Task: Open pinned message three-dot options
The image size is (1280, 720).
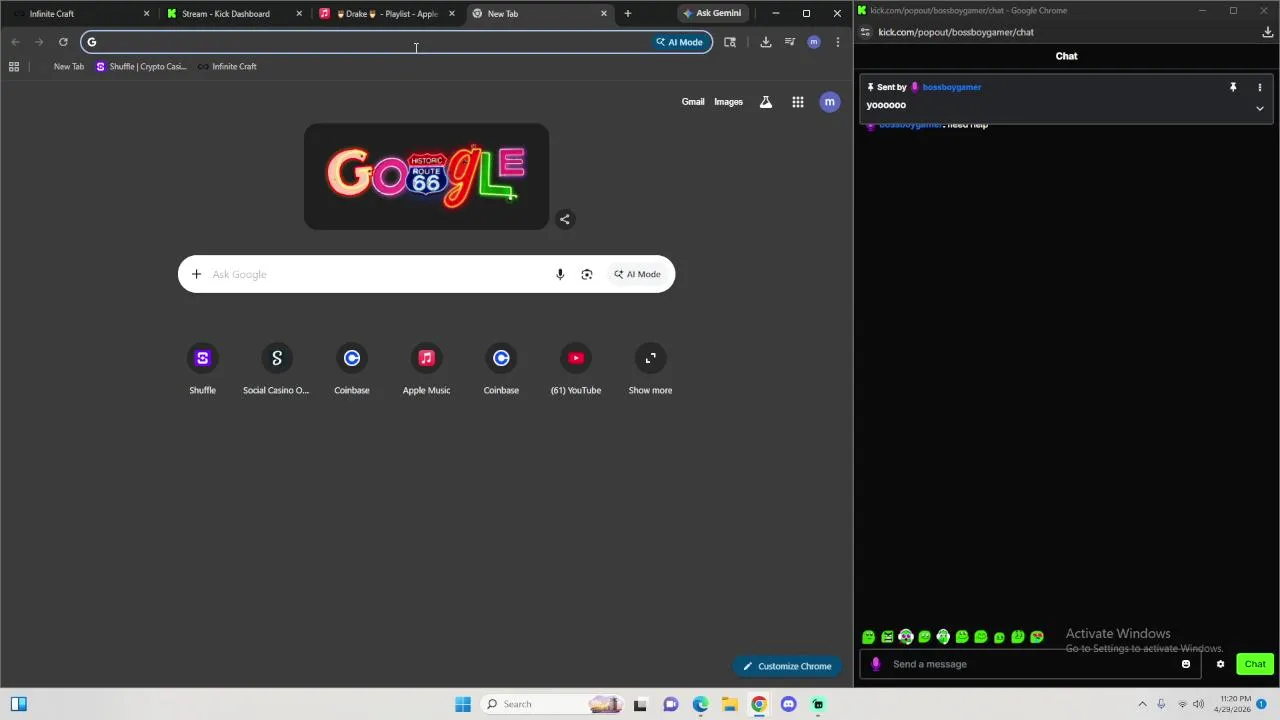Action: pos(1260,87)
